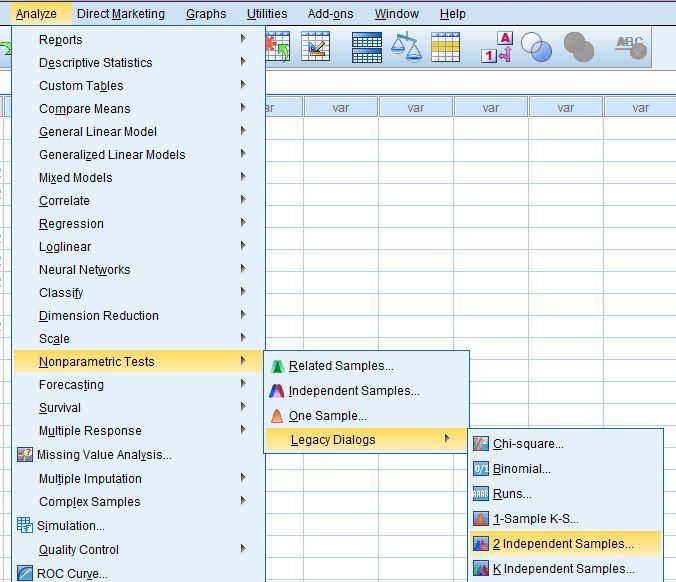This screenshot has width=676, height=582.
Task: Open the Analyze menu
Action: click(36, 14)
